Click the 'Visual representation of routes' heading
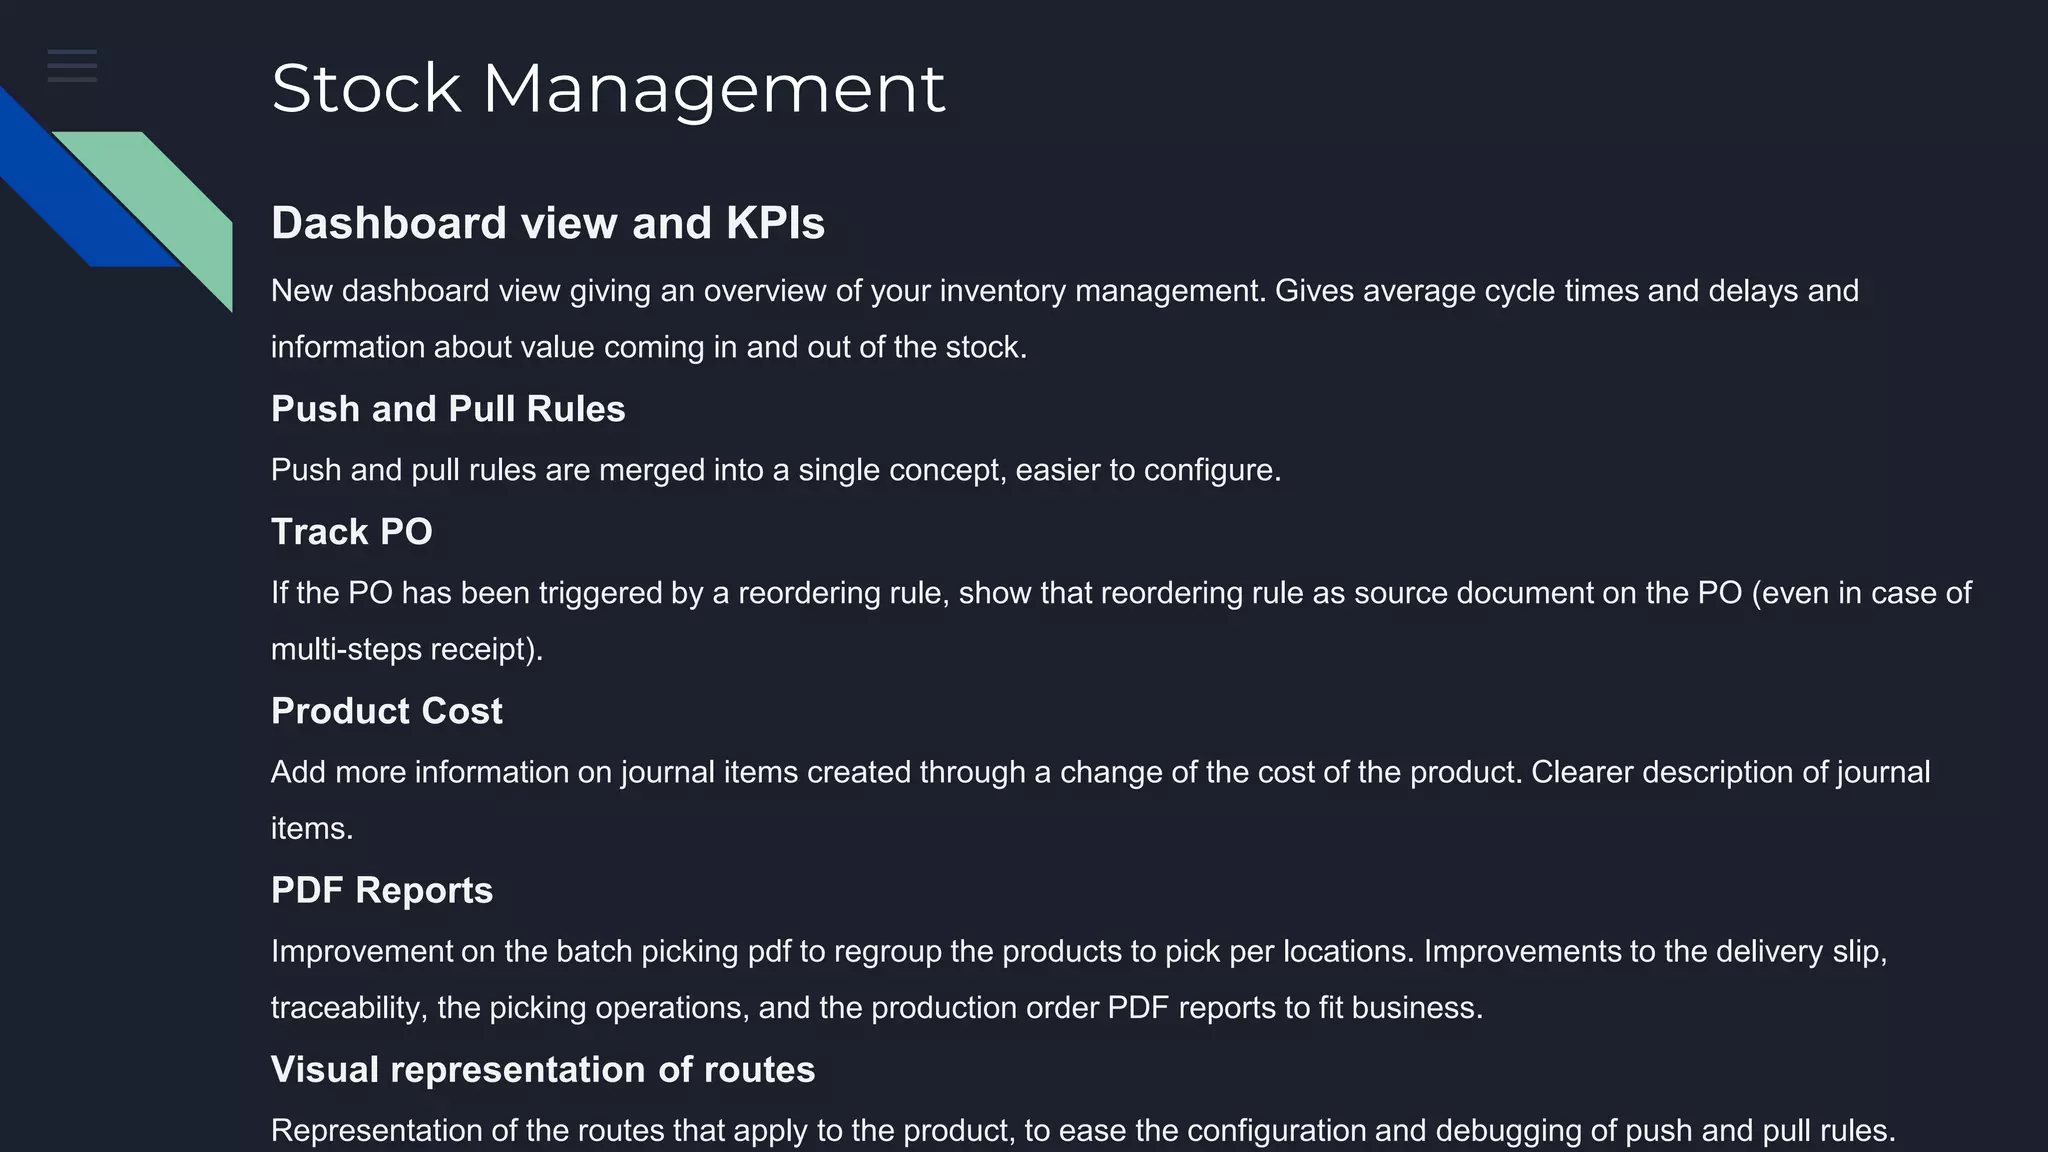 [x=543, y=1070]
